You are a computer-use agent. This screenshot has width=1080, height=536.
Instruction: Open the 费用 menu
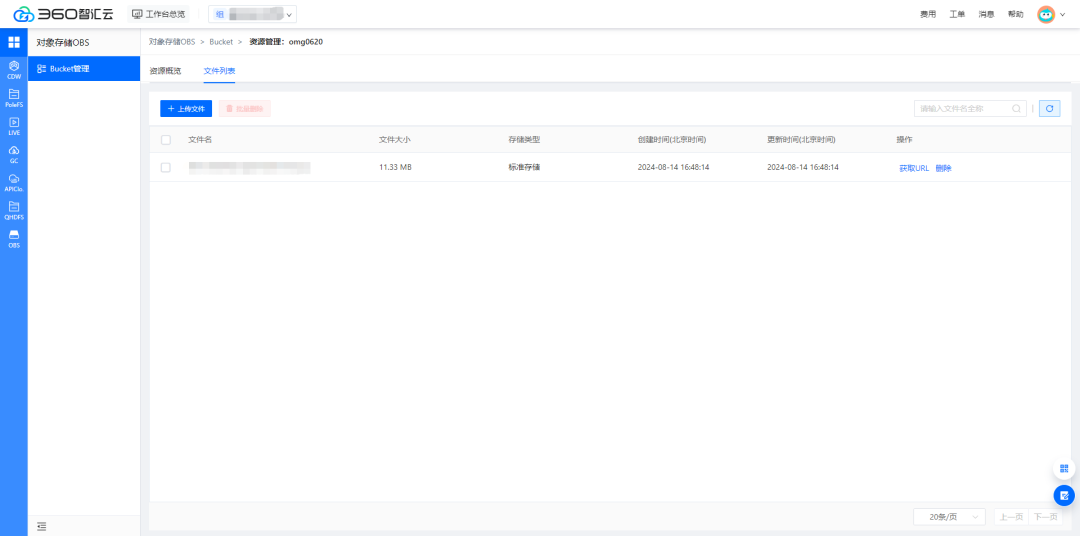(x=928, y=14)
